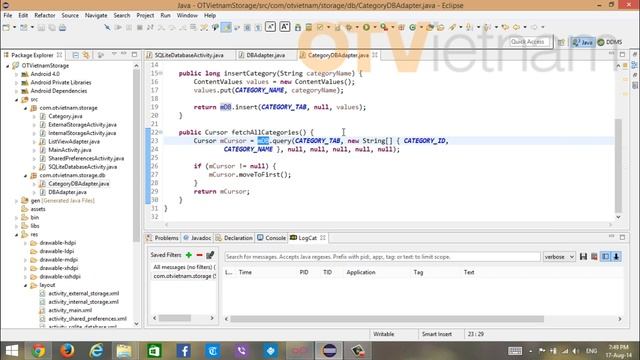This screenshot has height=360, width=640.
Task: Toggle saved filters view display
Action: (x=605, y=256)
